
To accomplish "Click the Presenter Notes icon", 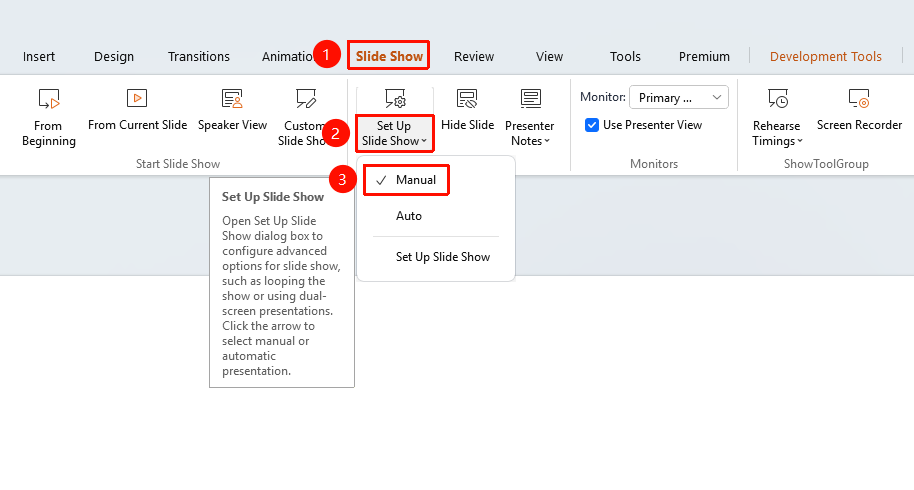I will pyautogui.click(x=530, y=99).
